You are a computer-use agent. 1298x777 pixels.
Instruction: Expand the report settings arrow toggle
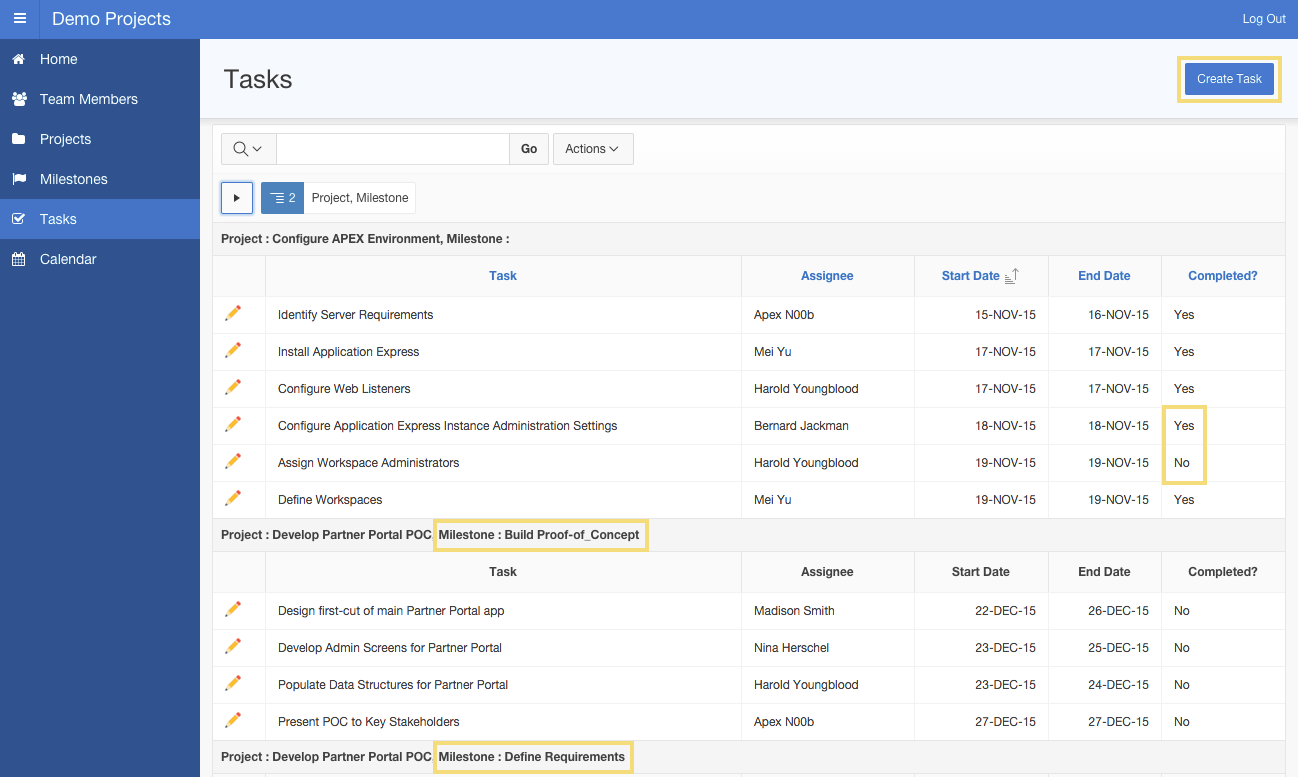coord(237,198)
